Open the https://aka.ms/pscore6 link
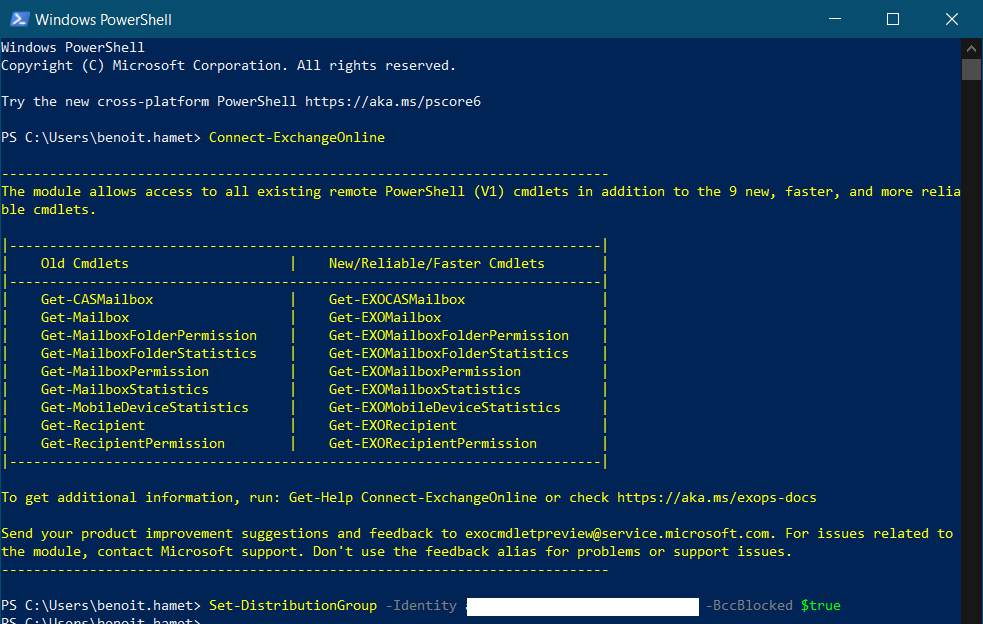 392,101
